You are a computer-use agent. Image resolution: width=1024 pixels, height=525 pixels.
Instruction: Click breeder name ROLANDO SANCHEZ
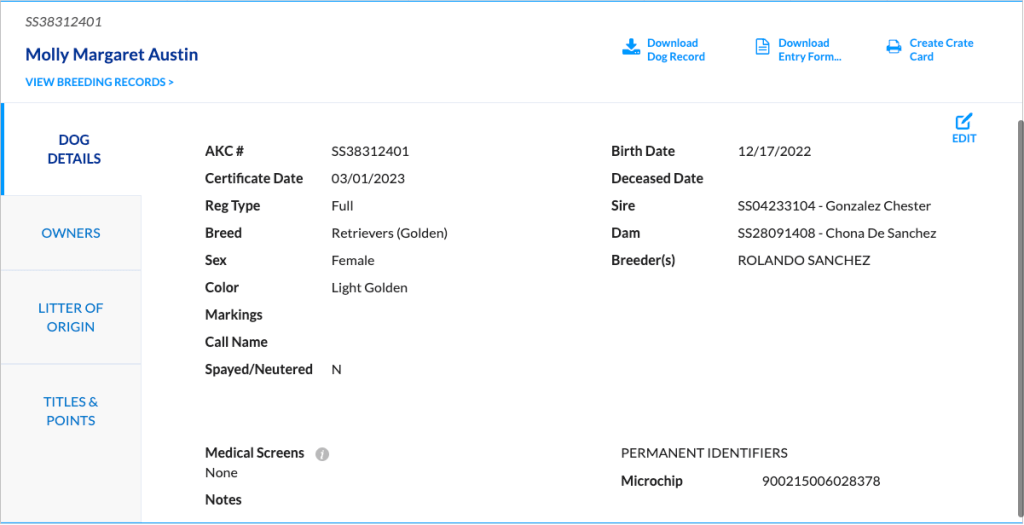pos(803,260)
